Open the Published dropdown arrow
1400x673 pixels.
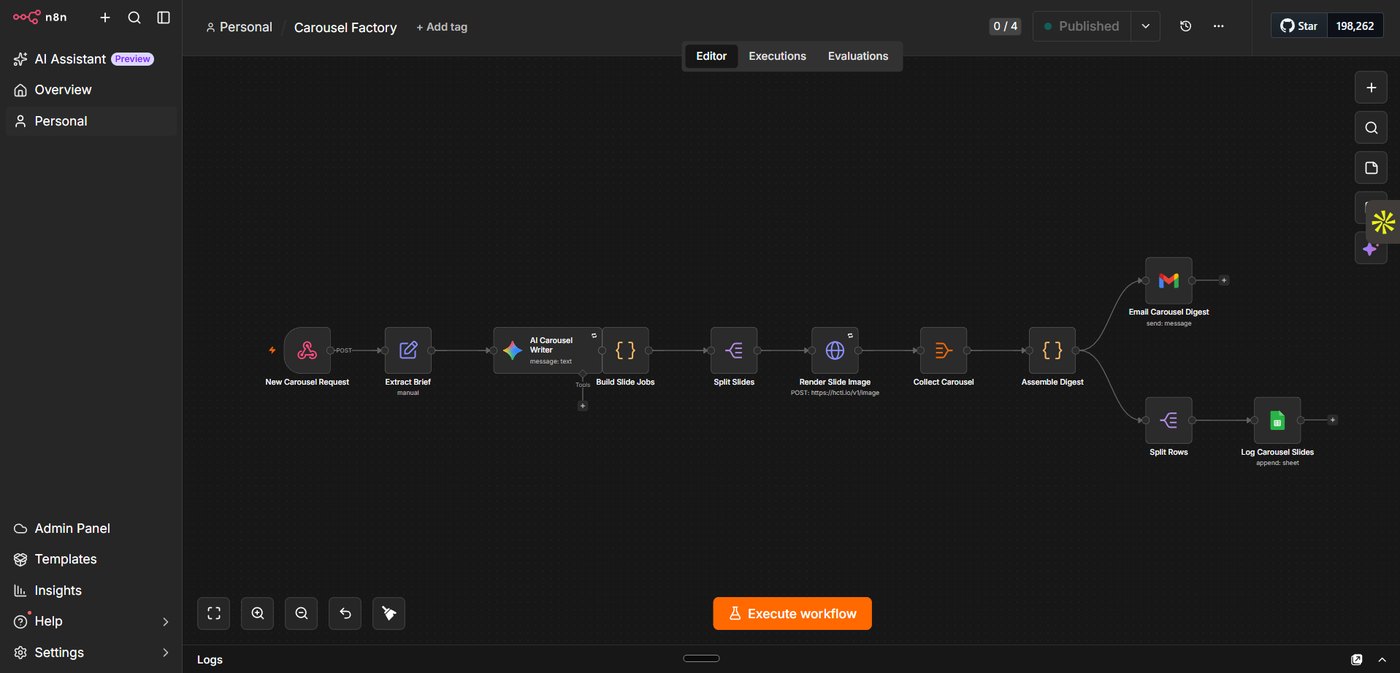(x=1146, y=26)
